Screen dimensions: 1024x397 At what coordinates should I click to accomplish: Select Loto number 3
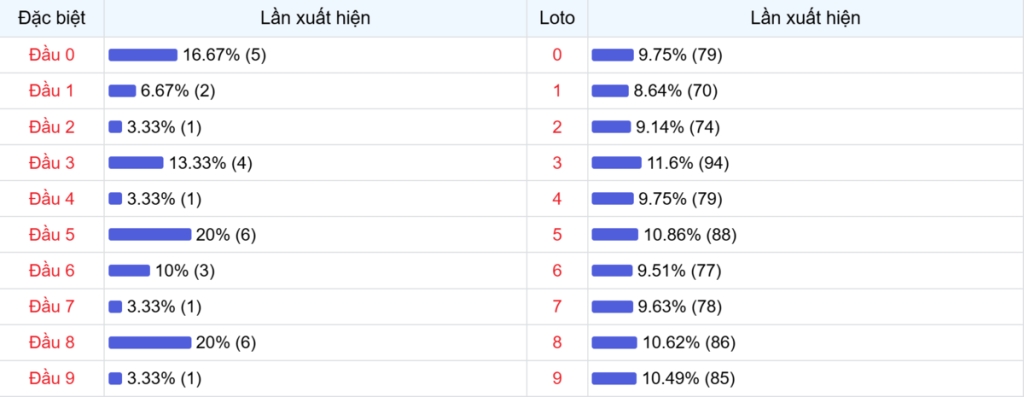(557, 163)
